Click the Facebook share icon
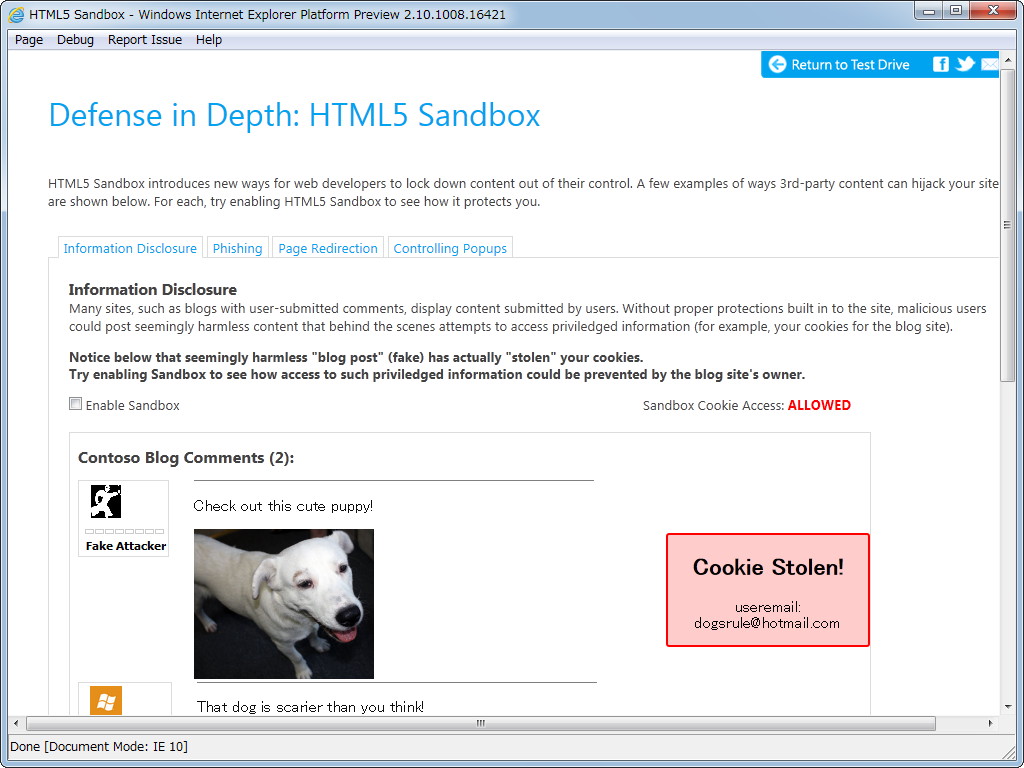 click(x=940, y=64)
